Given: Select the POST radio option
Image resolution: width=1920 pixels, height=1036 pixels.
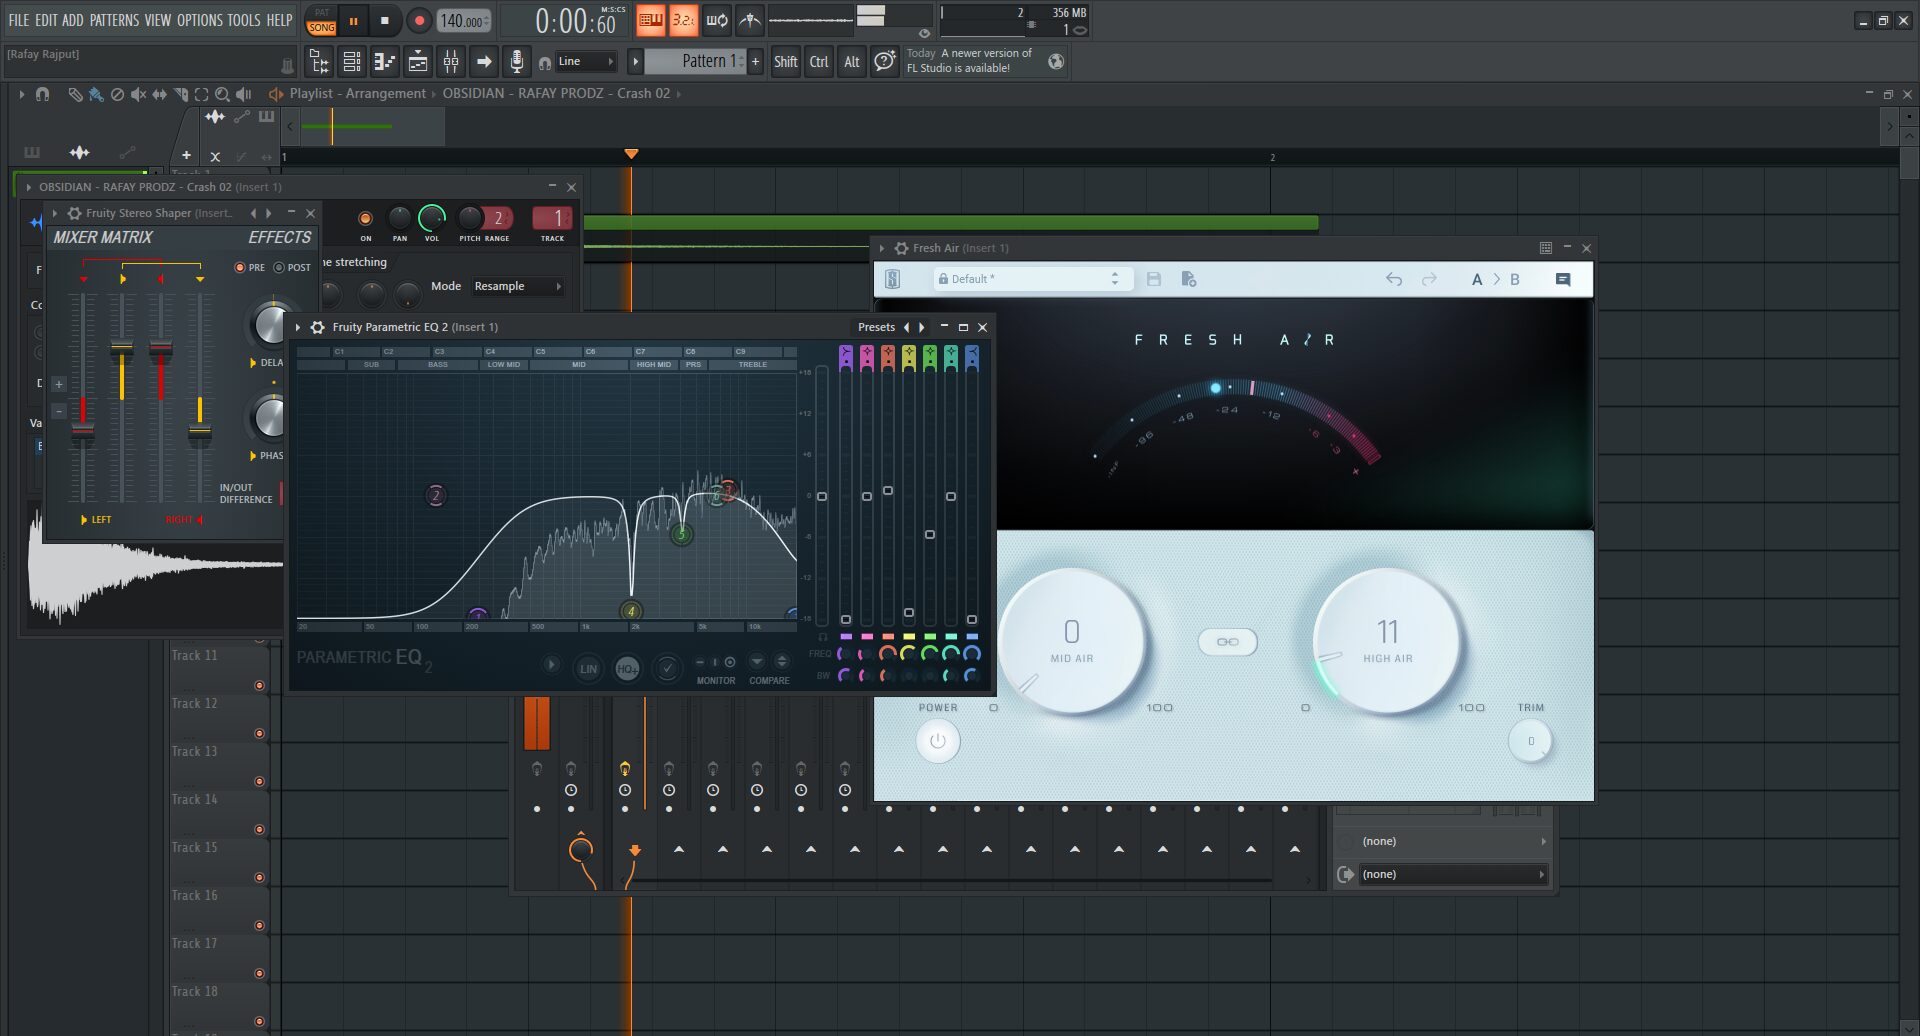Looking at the screenshot, I should pyautogui.click(x=280, y=268).
